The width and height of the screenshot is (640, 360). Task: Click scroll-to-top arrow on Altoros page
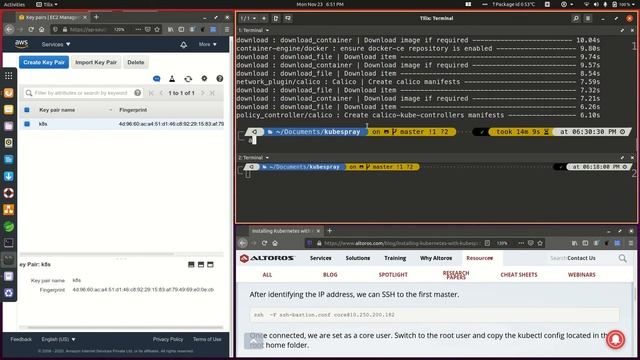point(253,341)
